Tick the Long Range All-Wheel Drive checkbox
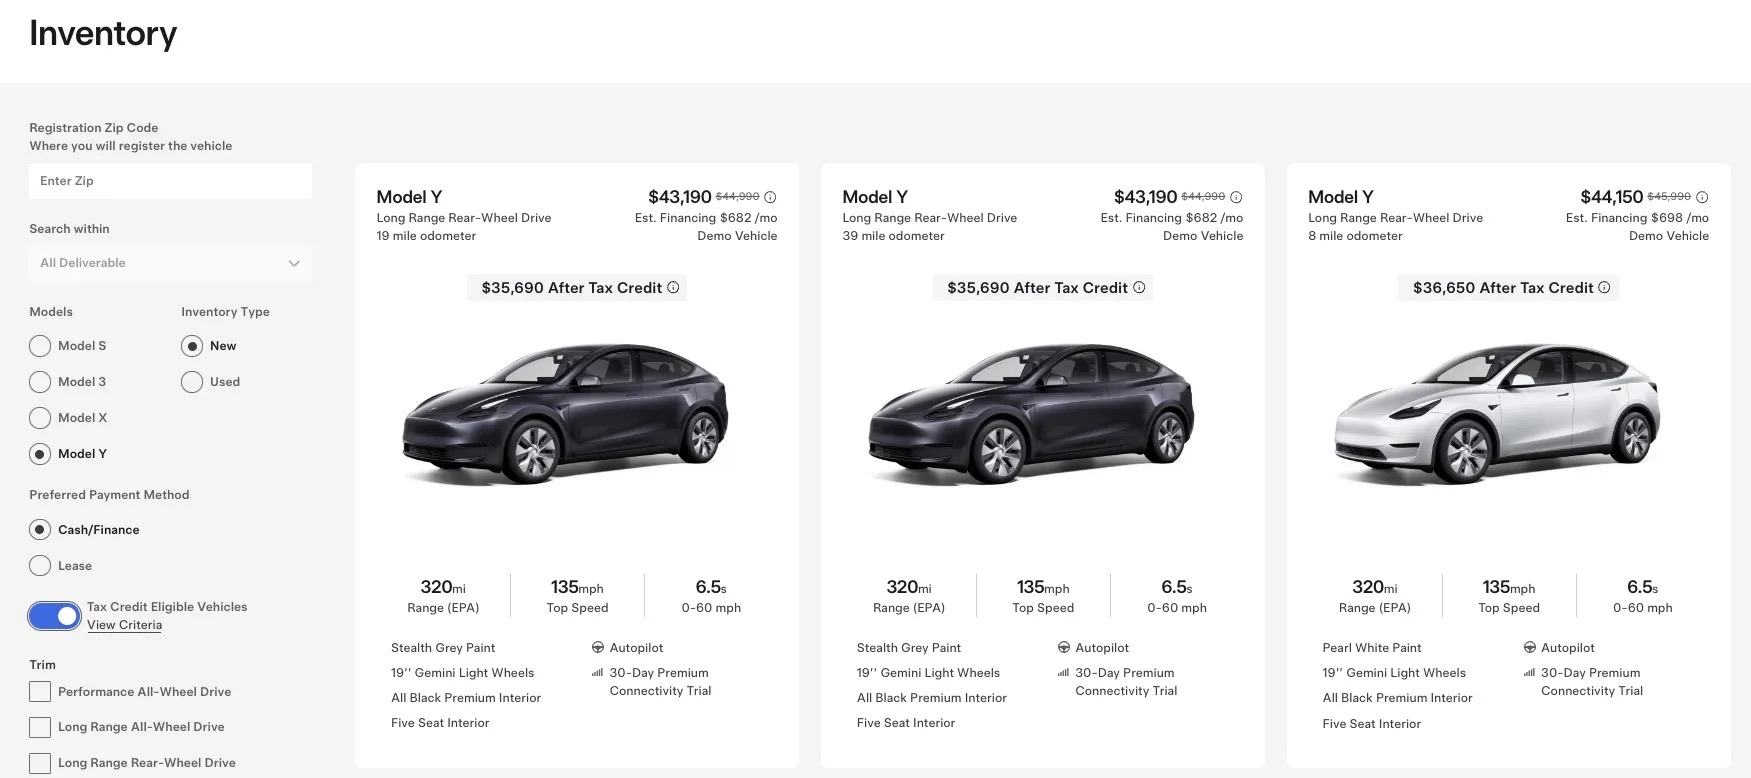The height and width of the screenshot is (778, 1751). (40, 727)
